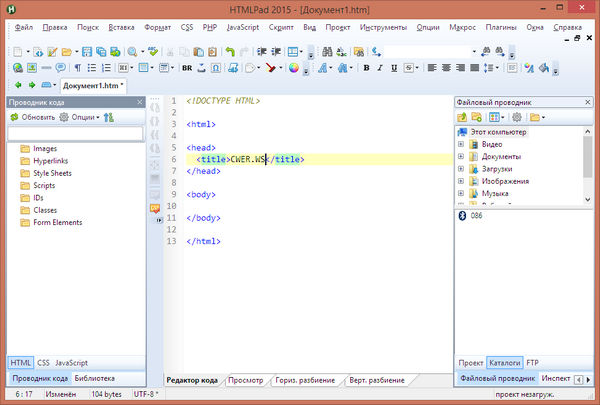Switch to the Библиотека panel tab
600x405 pixels.
pyautogui.click(x=95, y=378)
